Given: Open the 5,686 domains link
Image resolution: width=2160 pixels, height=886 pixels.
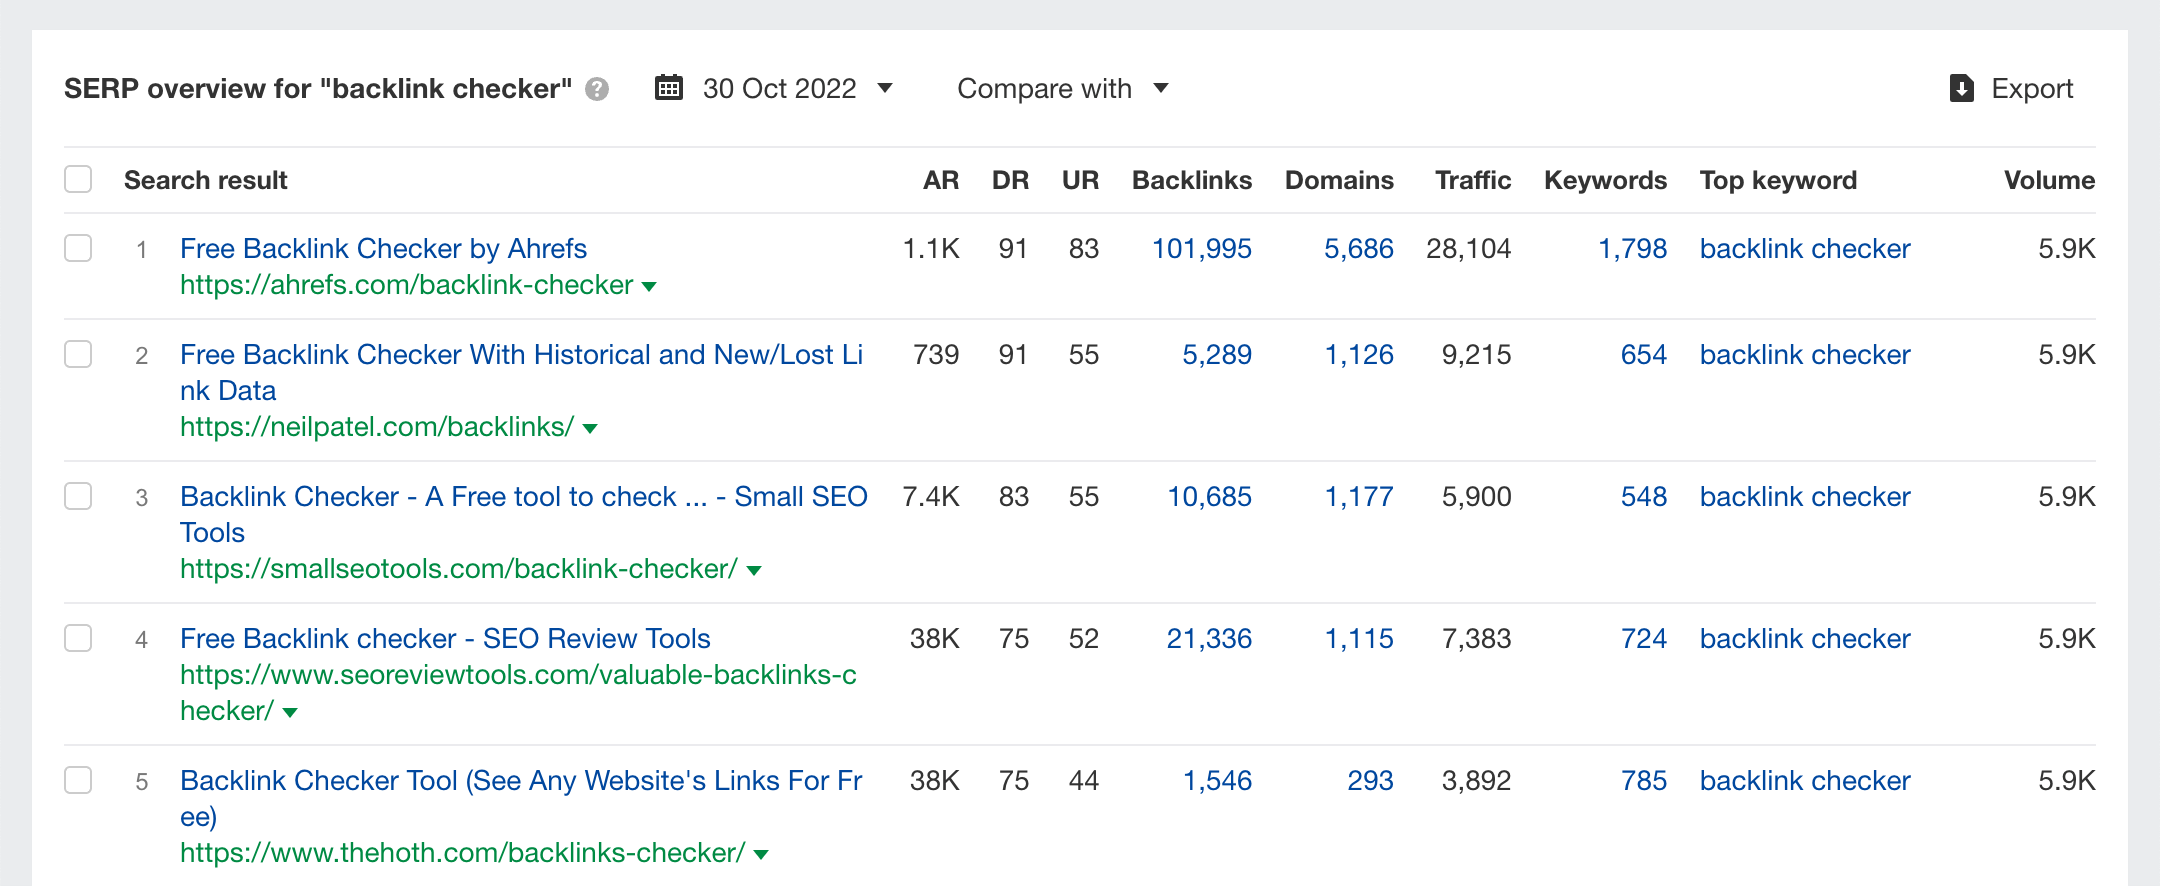Looking at the screenshot, I should tap(1358, 248).
